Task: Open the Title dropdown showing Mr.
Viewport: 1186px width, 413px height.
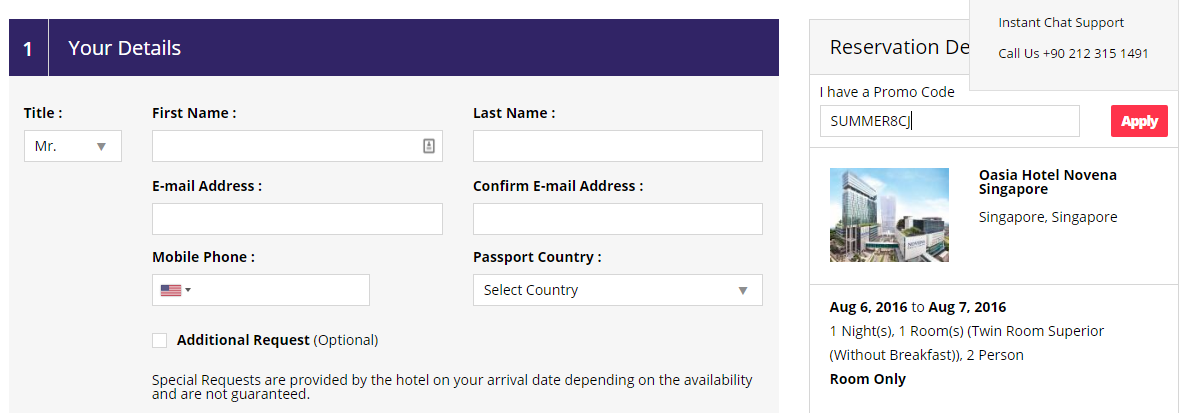Action: (x=72, y=146)
